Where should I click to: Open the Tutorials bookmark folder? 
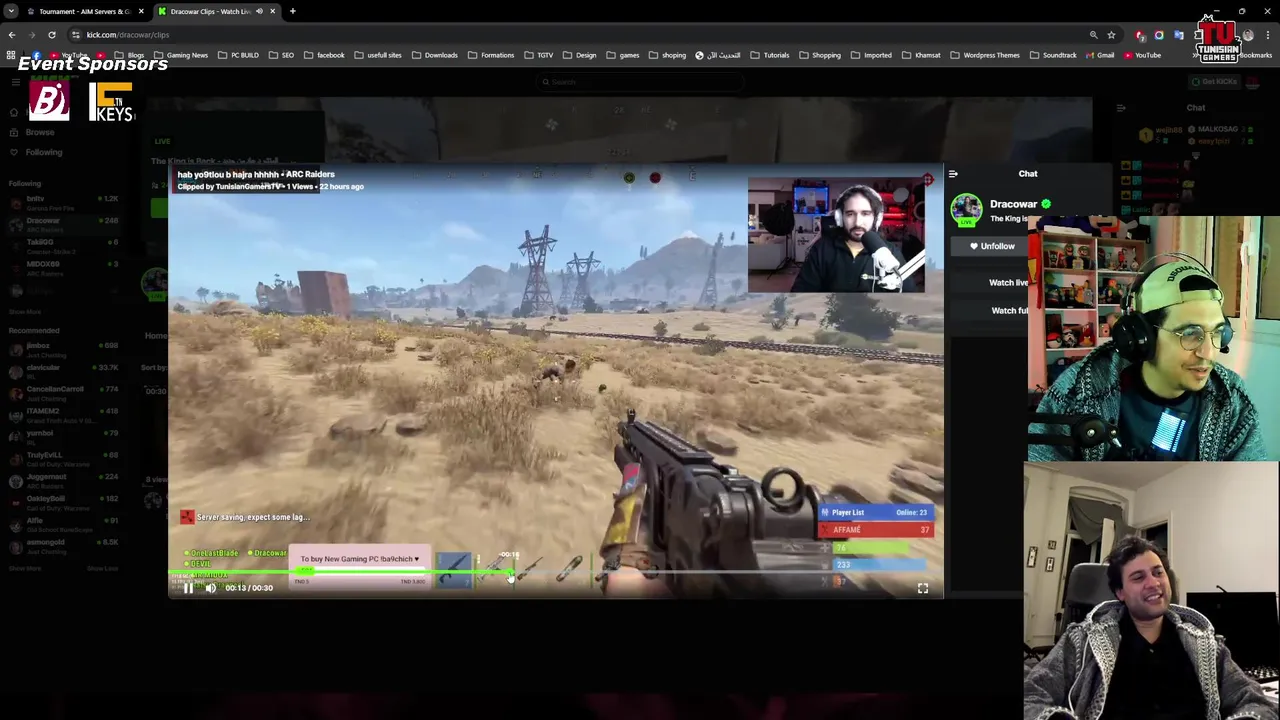770,55
